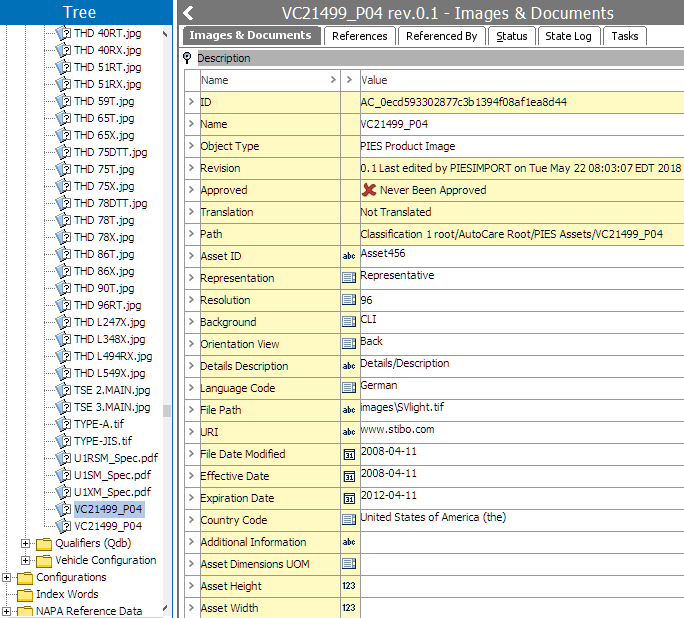This screenshot has height=618, width=684.
Task: Expand the Qualifiers (Qdb) tree node
Action: (26, 543)
